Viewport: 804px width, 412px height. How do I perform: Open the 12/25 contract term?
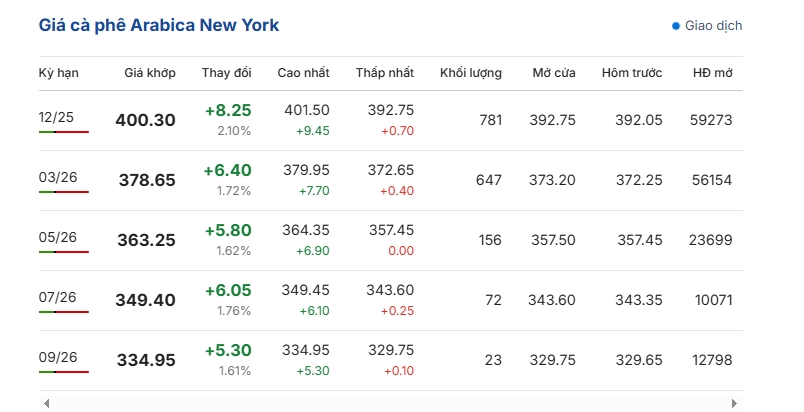coord(57,117)
